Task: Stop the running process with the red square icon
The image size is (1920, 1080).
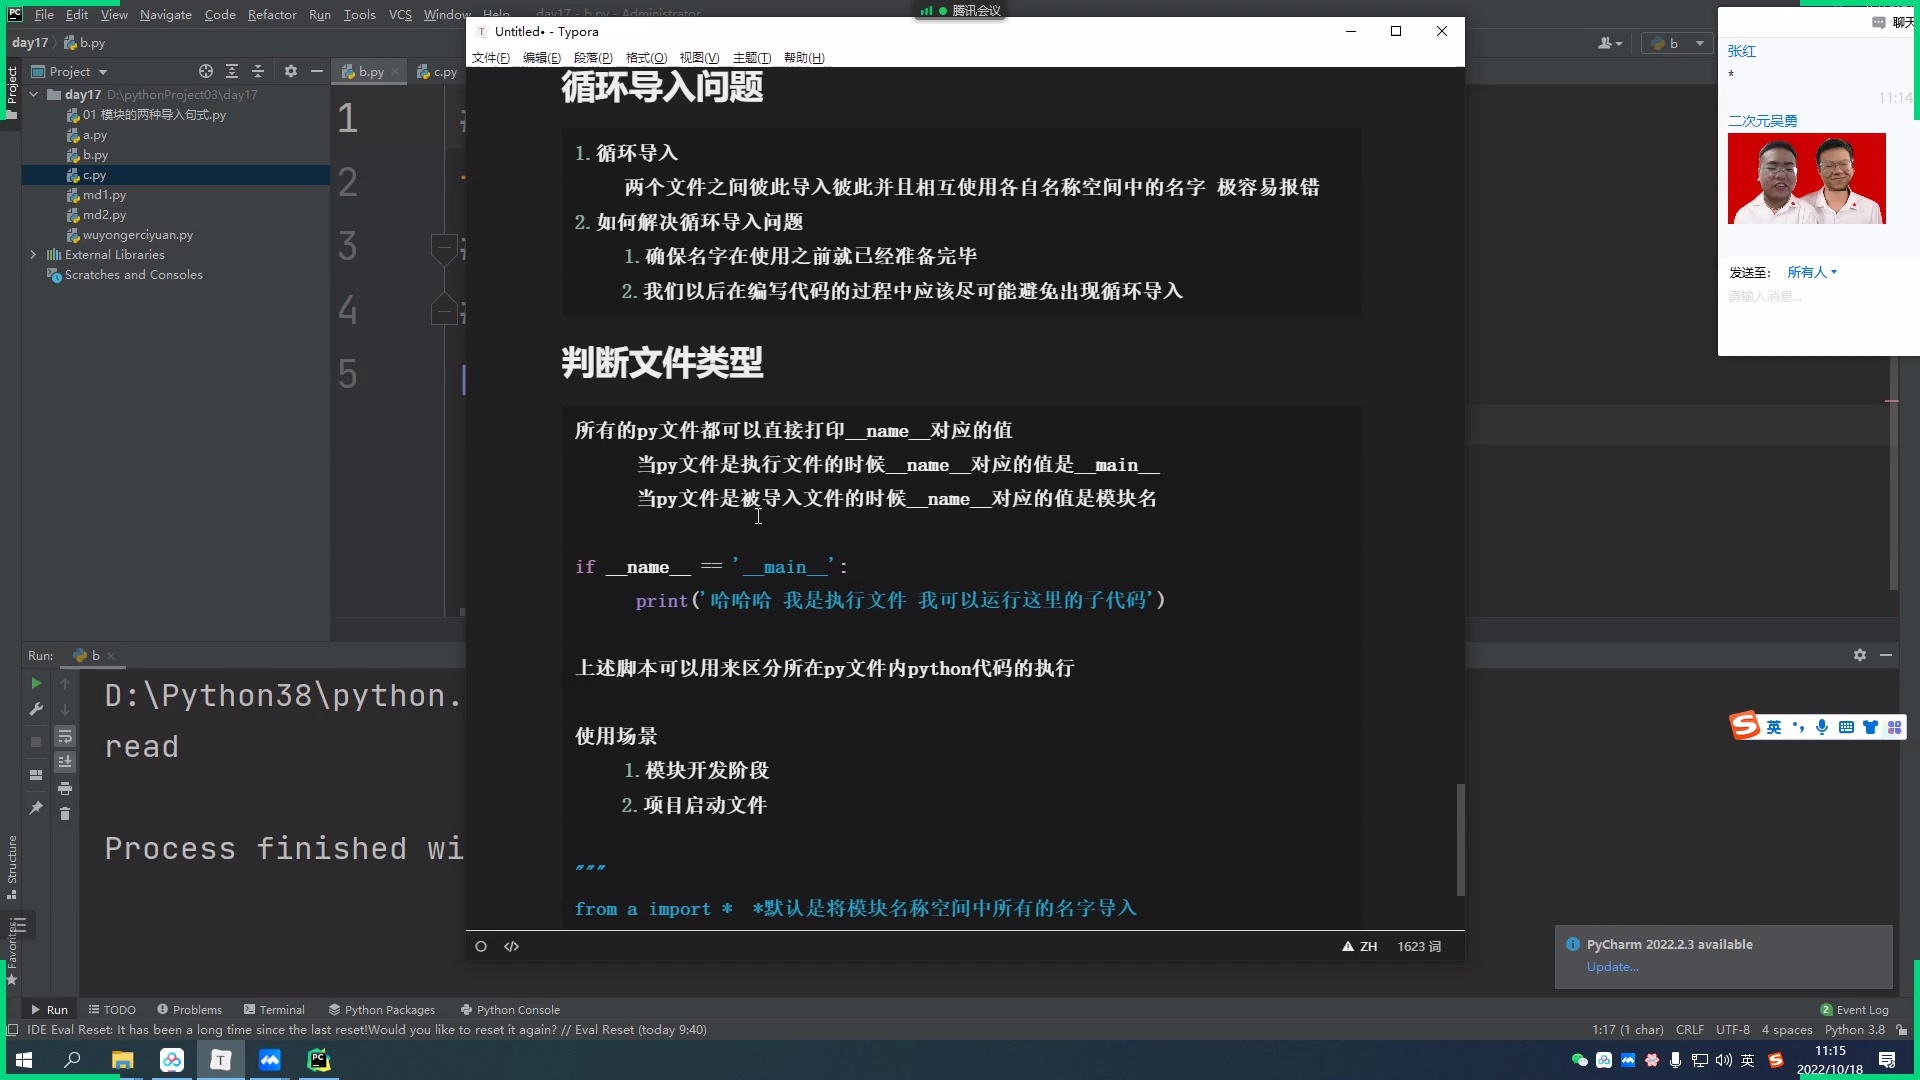Action: click(x=37, y=742)
